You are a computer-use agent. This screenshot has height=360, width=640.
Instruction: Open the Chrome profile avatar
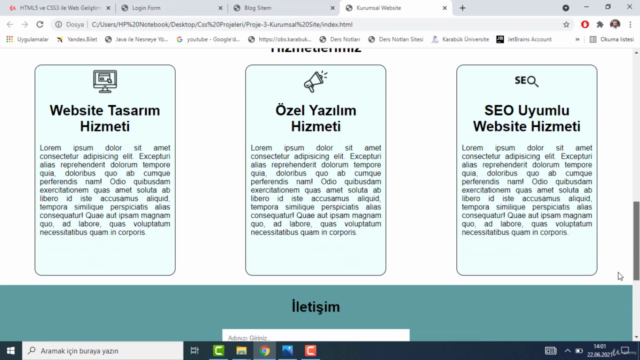(x=615, y=24)
